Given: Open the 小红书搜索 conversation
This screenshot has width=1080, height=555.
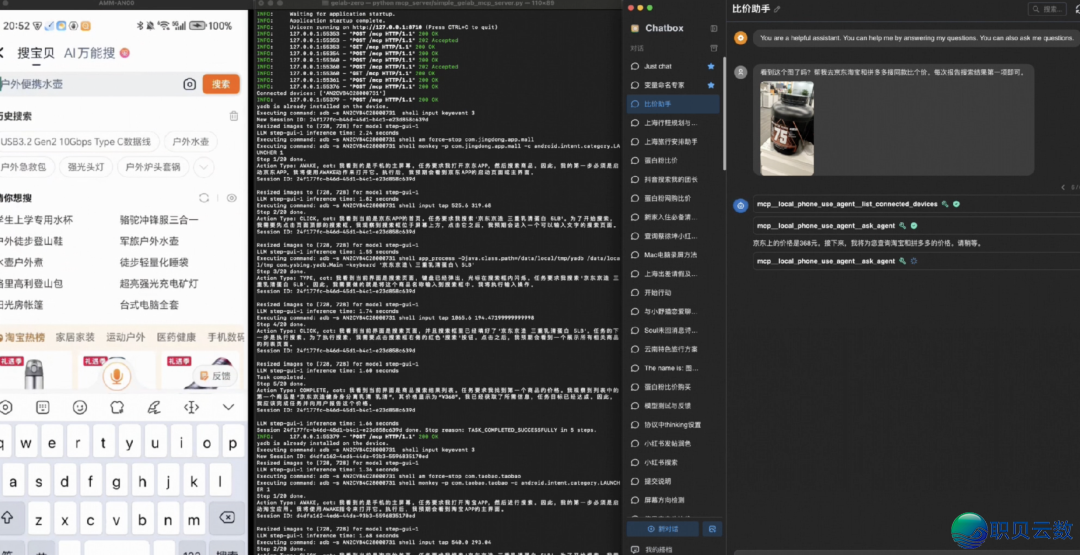Looking at the screenshot, I should tap(672, 462).
